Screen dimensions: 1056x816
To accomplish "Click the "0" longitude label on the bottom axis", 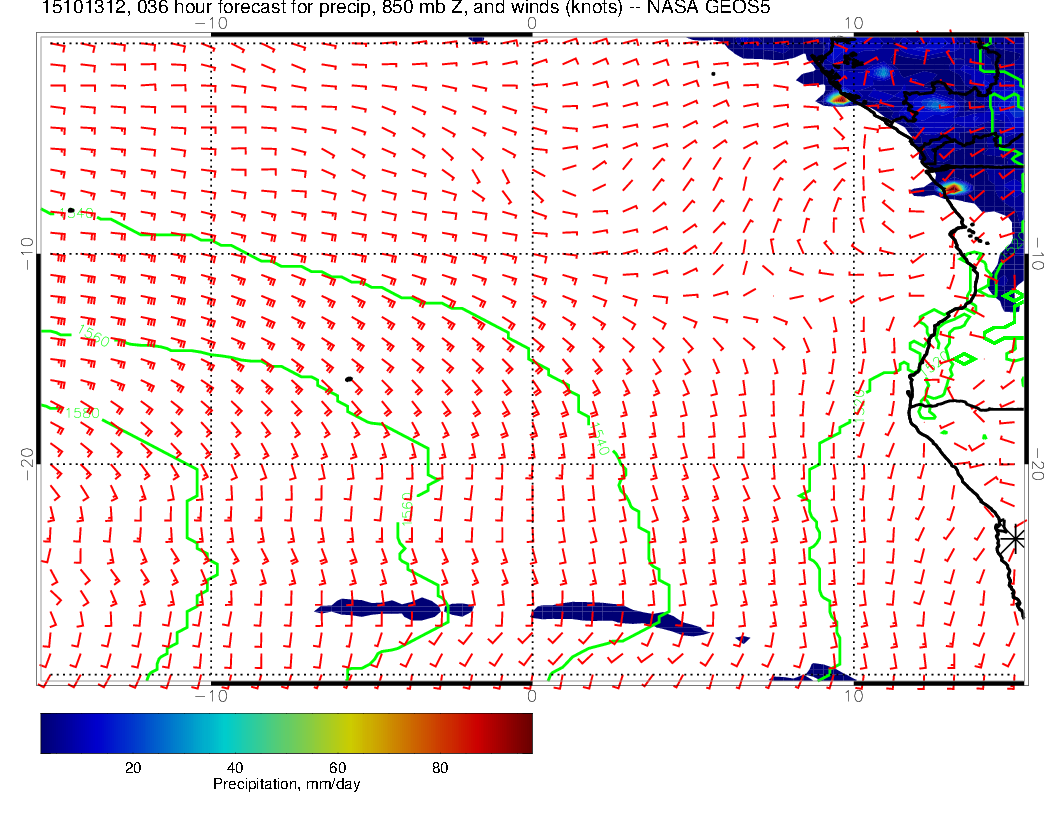I will point(531,696).
